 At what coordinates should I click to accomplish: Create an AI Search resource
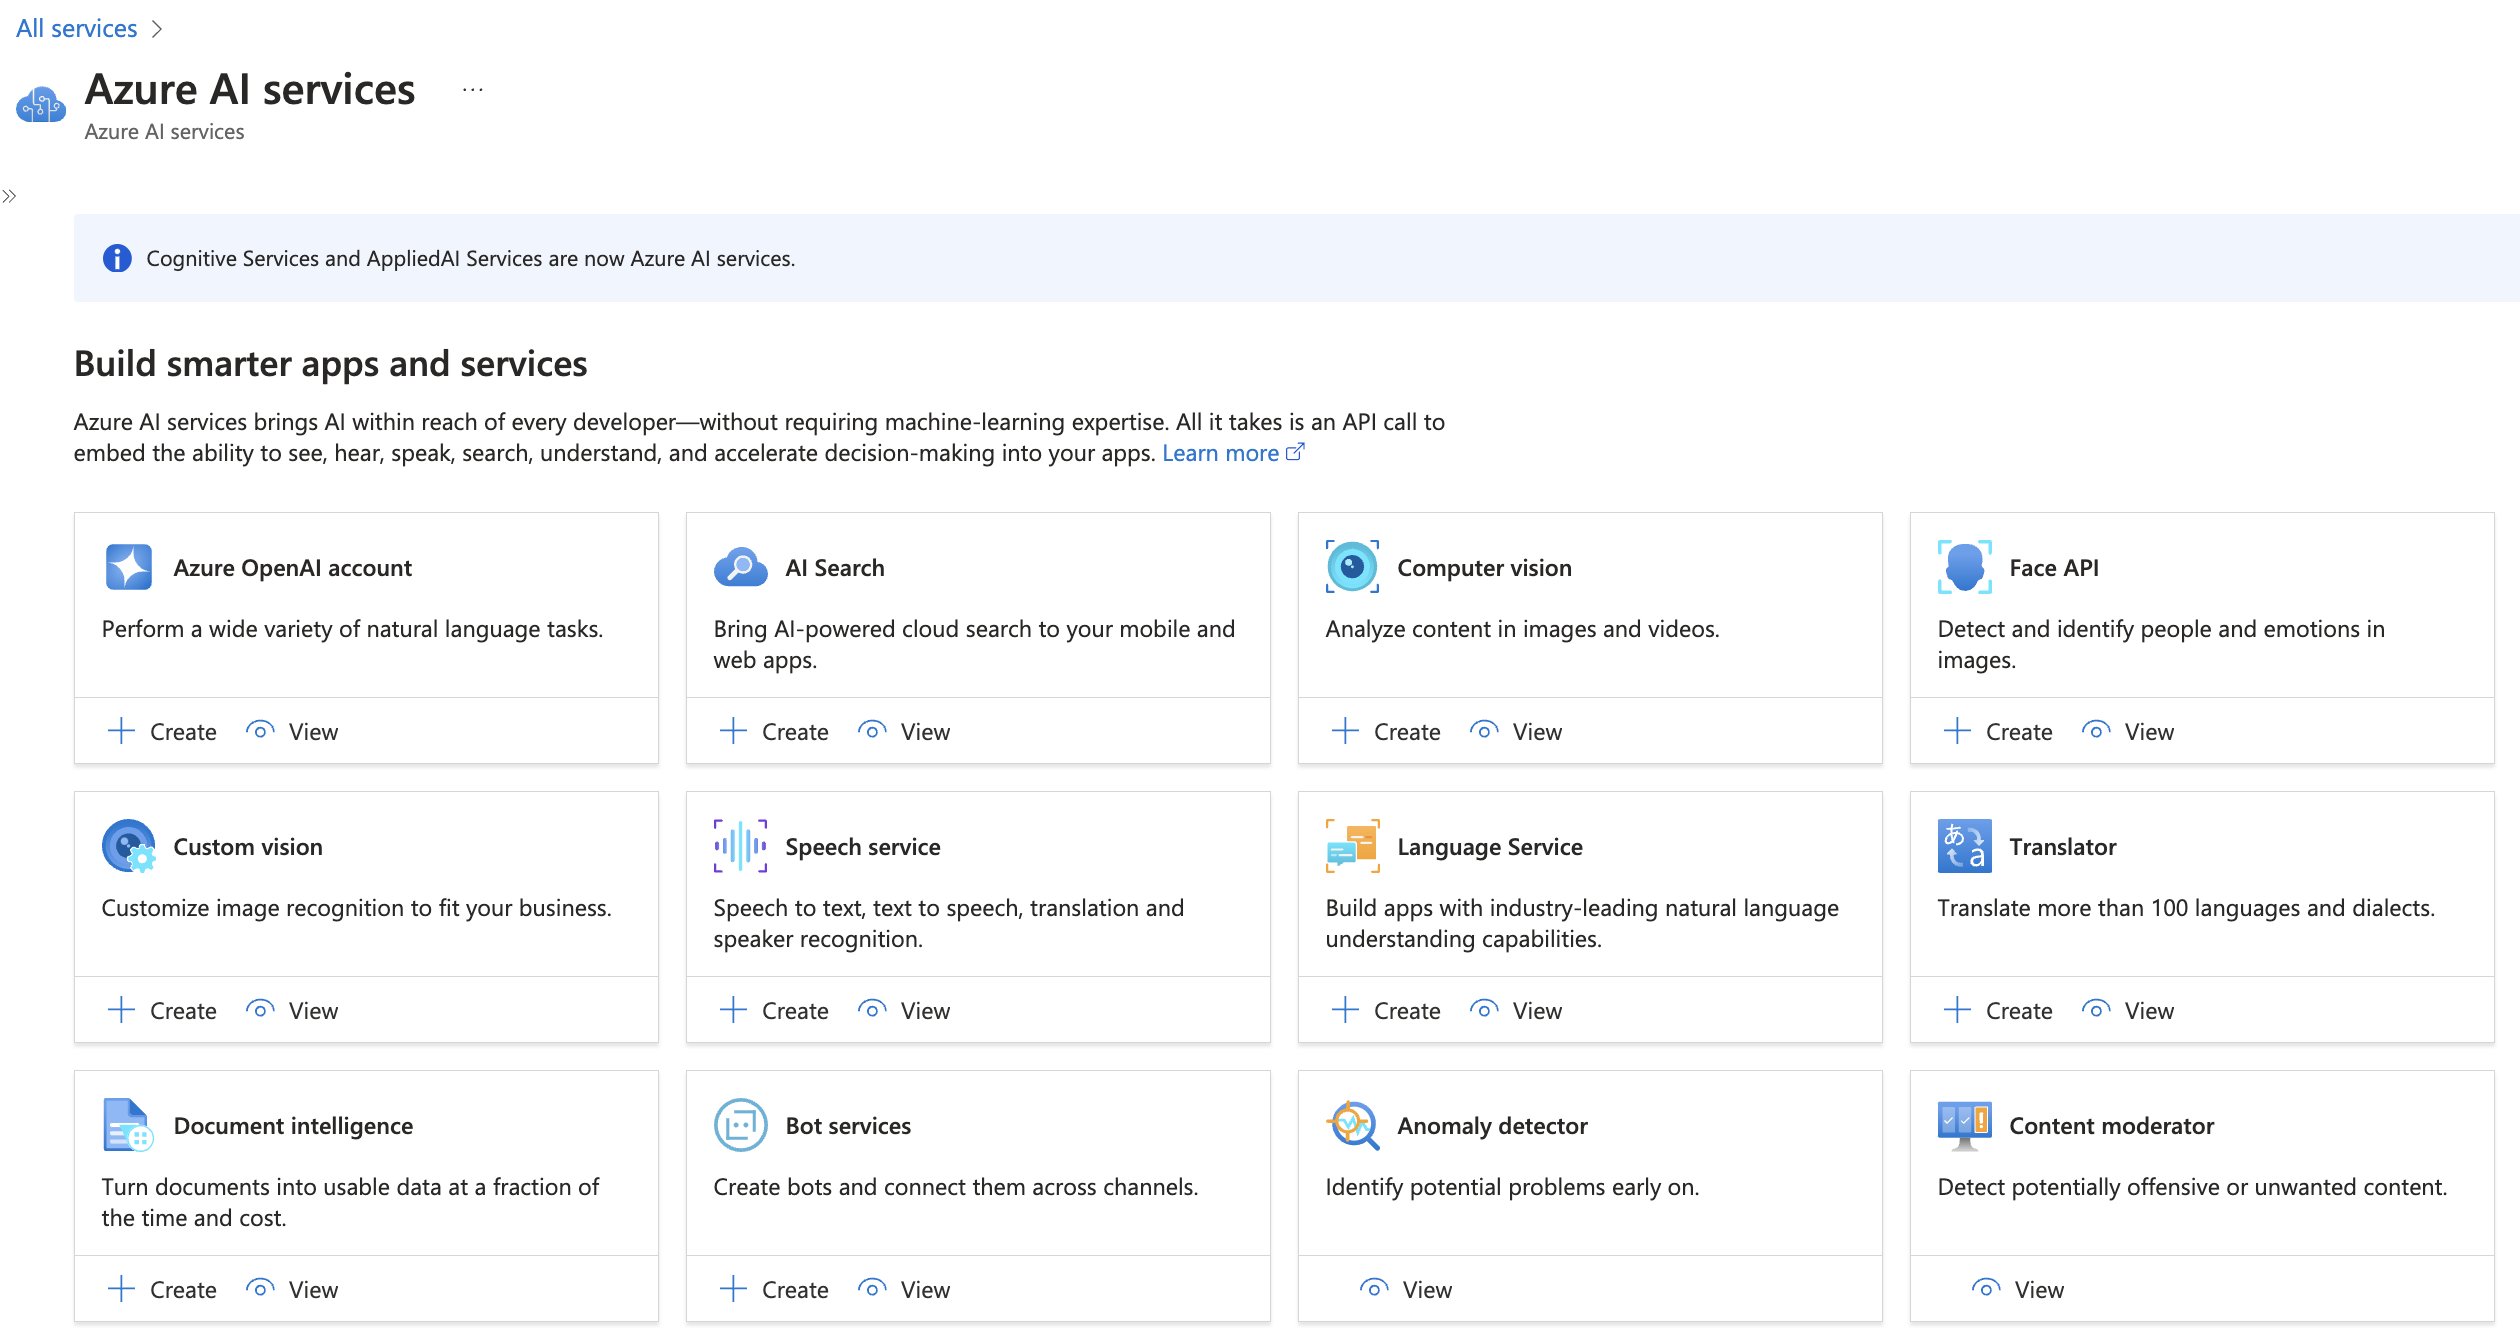pos(774,731)
